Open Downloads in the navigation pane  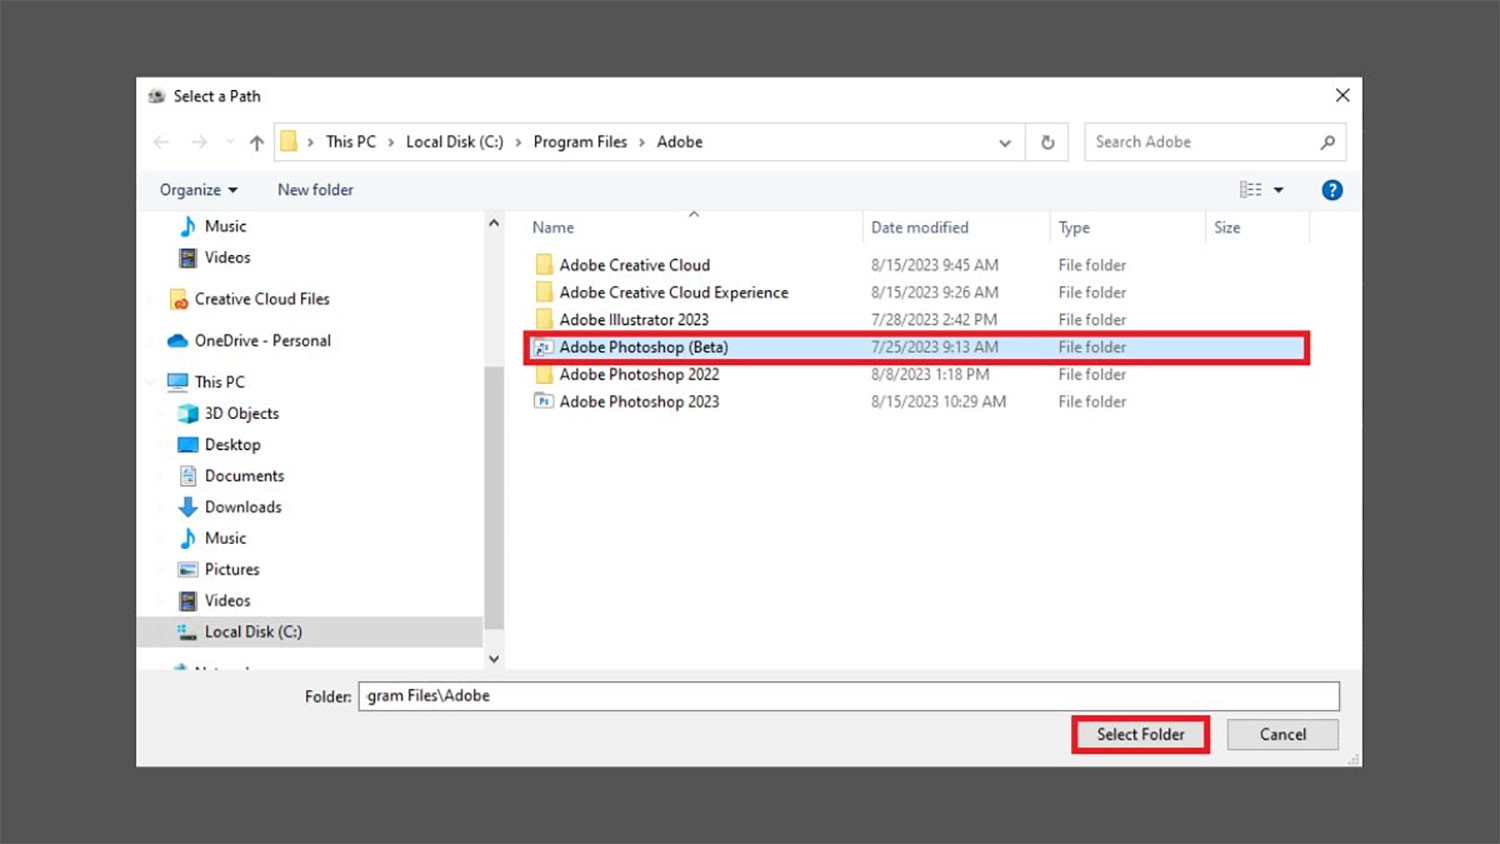[x=243, y=507]
